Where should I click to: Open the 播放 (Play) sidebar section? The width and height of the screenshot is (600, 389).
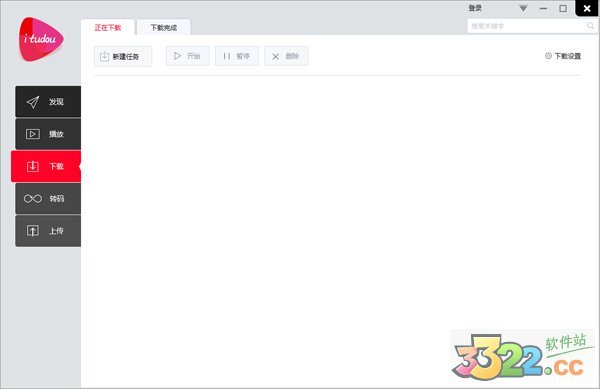click(x=48, y=134)
